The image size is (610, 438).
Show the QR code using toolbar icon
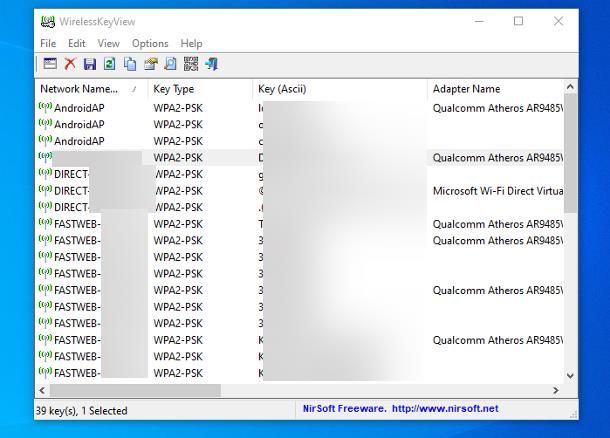[191, 64]
